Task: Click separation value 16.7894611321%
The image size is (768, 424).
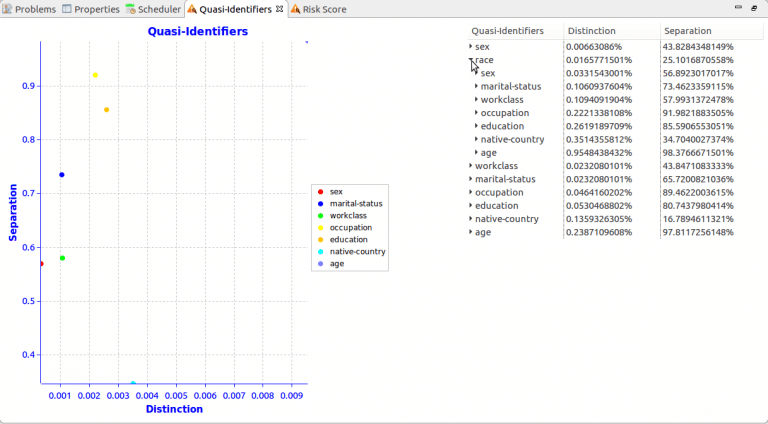Action: [x=698, y=218]
